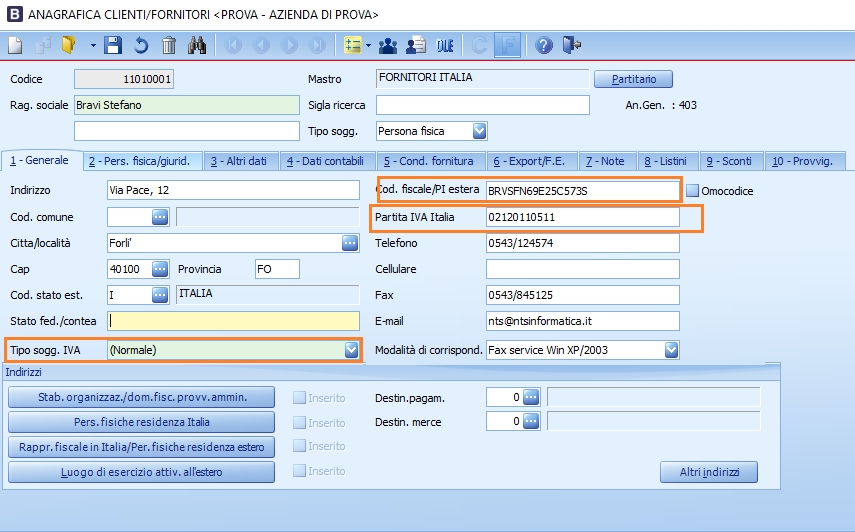This screenshot has width=855, height=532.
Task: Toggle Inserito checkbox beside Luogo di esercizio
Action: (299, 470)
